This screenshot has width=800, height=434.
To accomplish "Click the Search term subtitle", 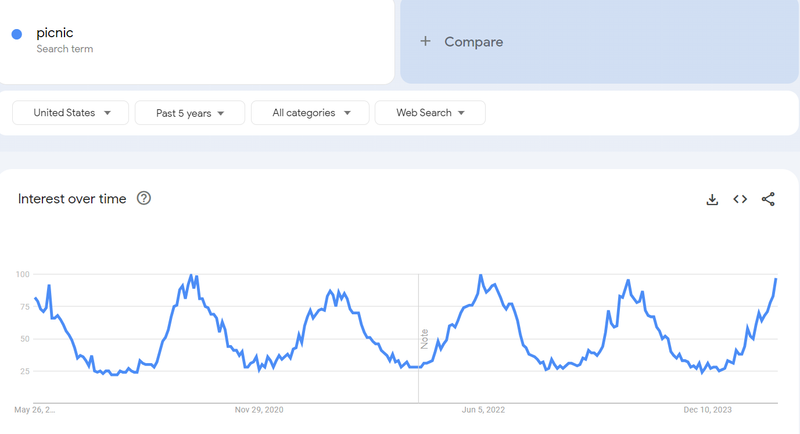I will click(x=65, y=49).
